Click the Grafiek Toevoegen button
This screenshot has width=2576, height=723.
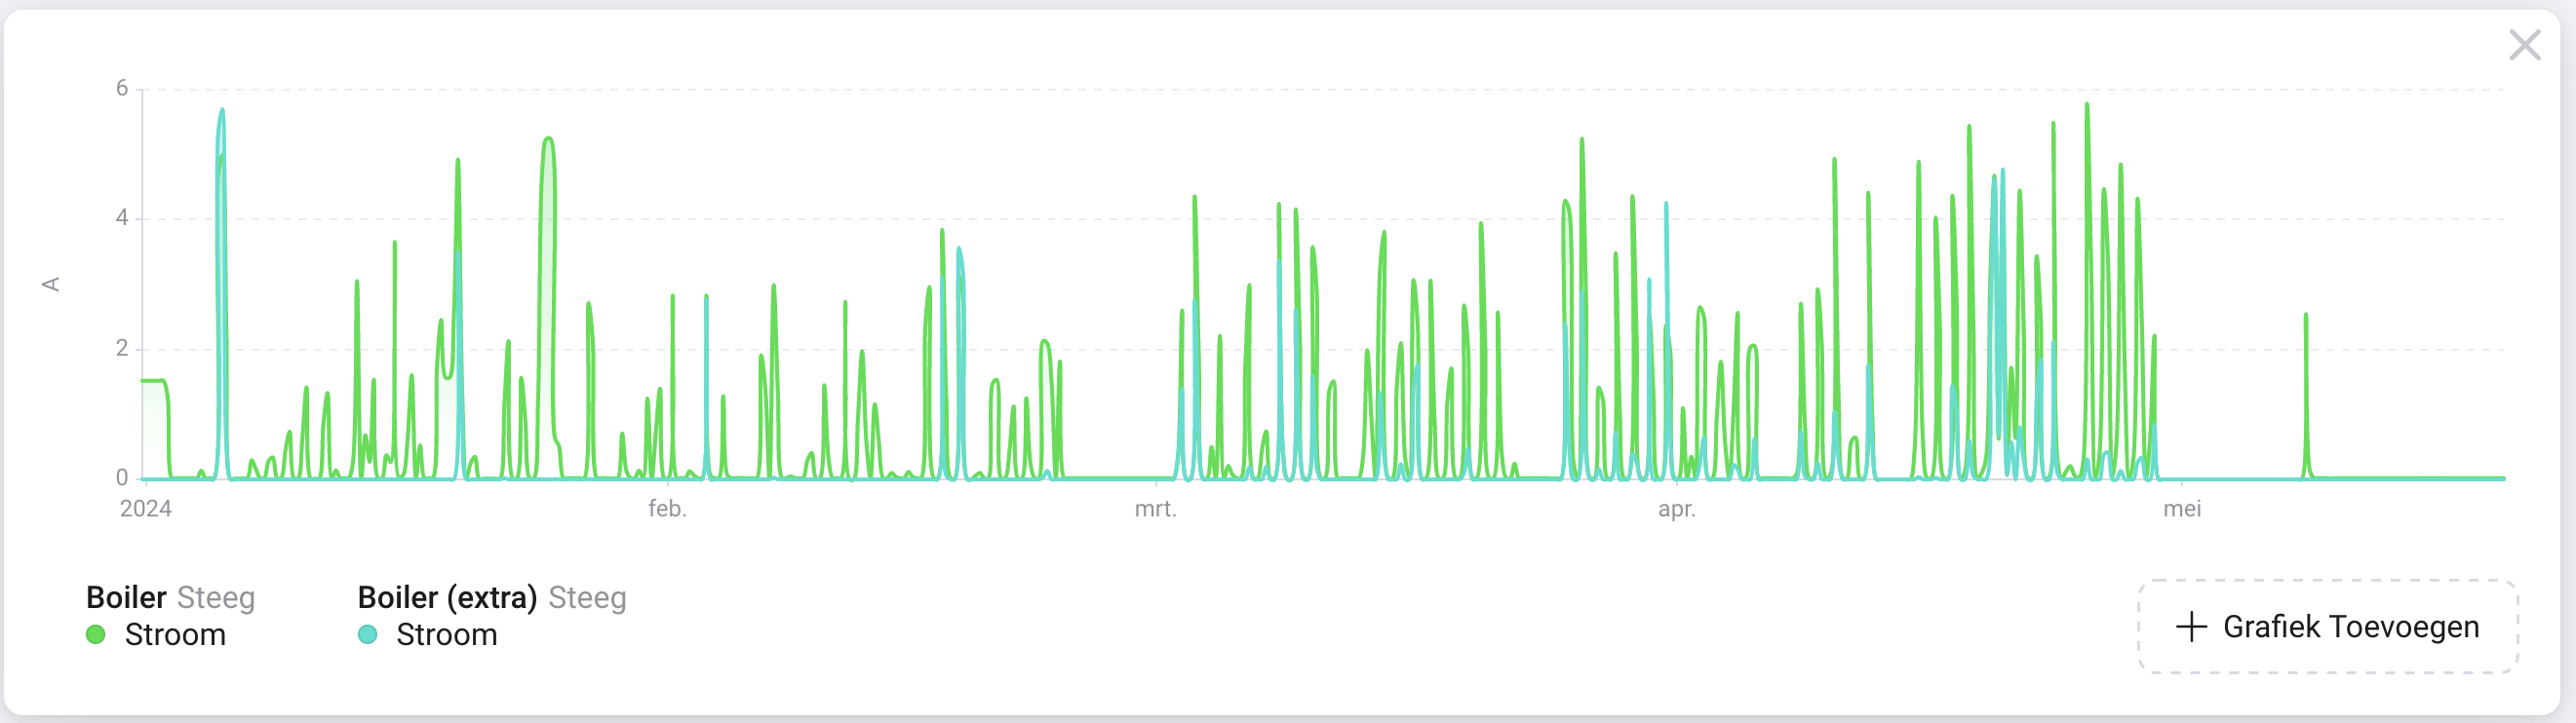coord(2327,627)
